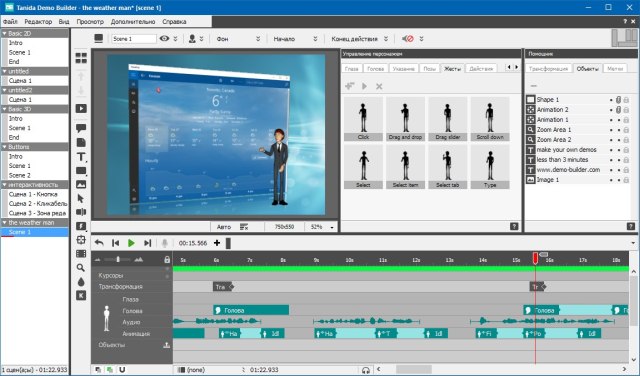Click the microphone record icon in timeline
The height and width of the screenshot is (376, 640).
pos(164,243)
